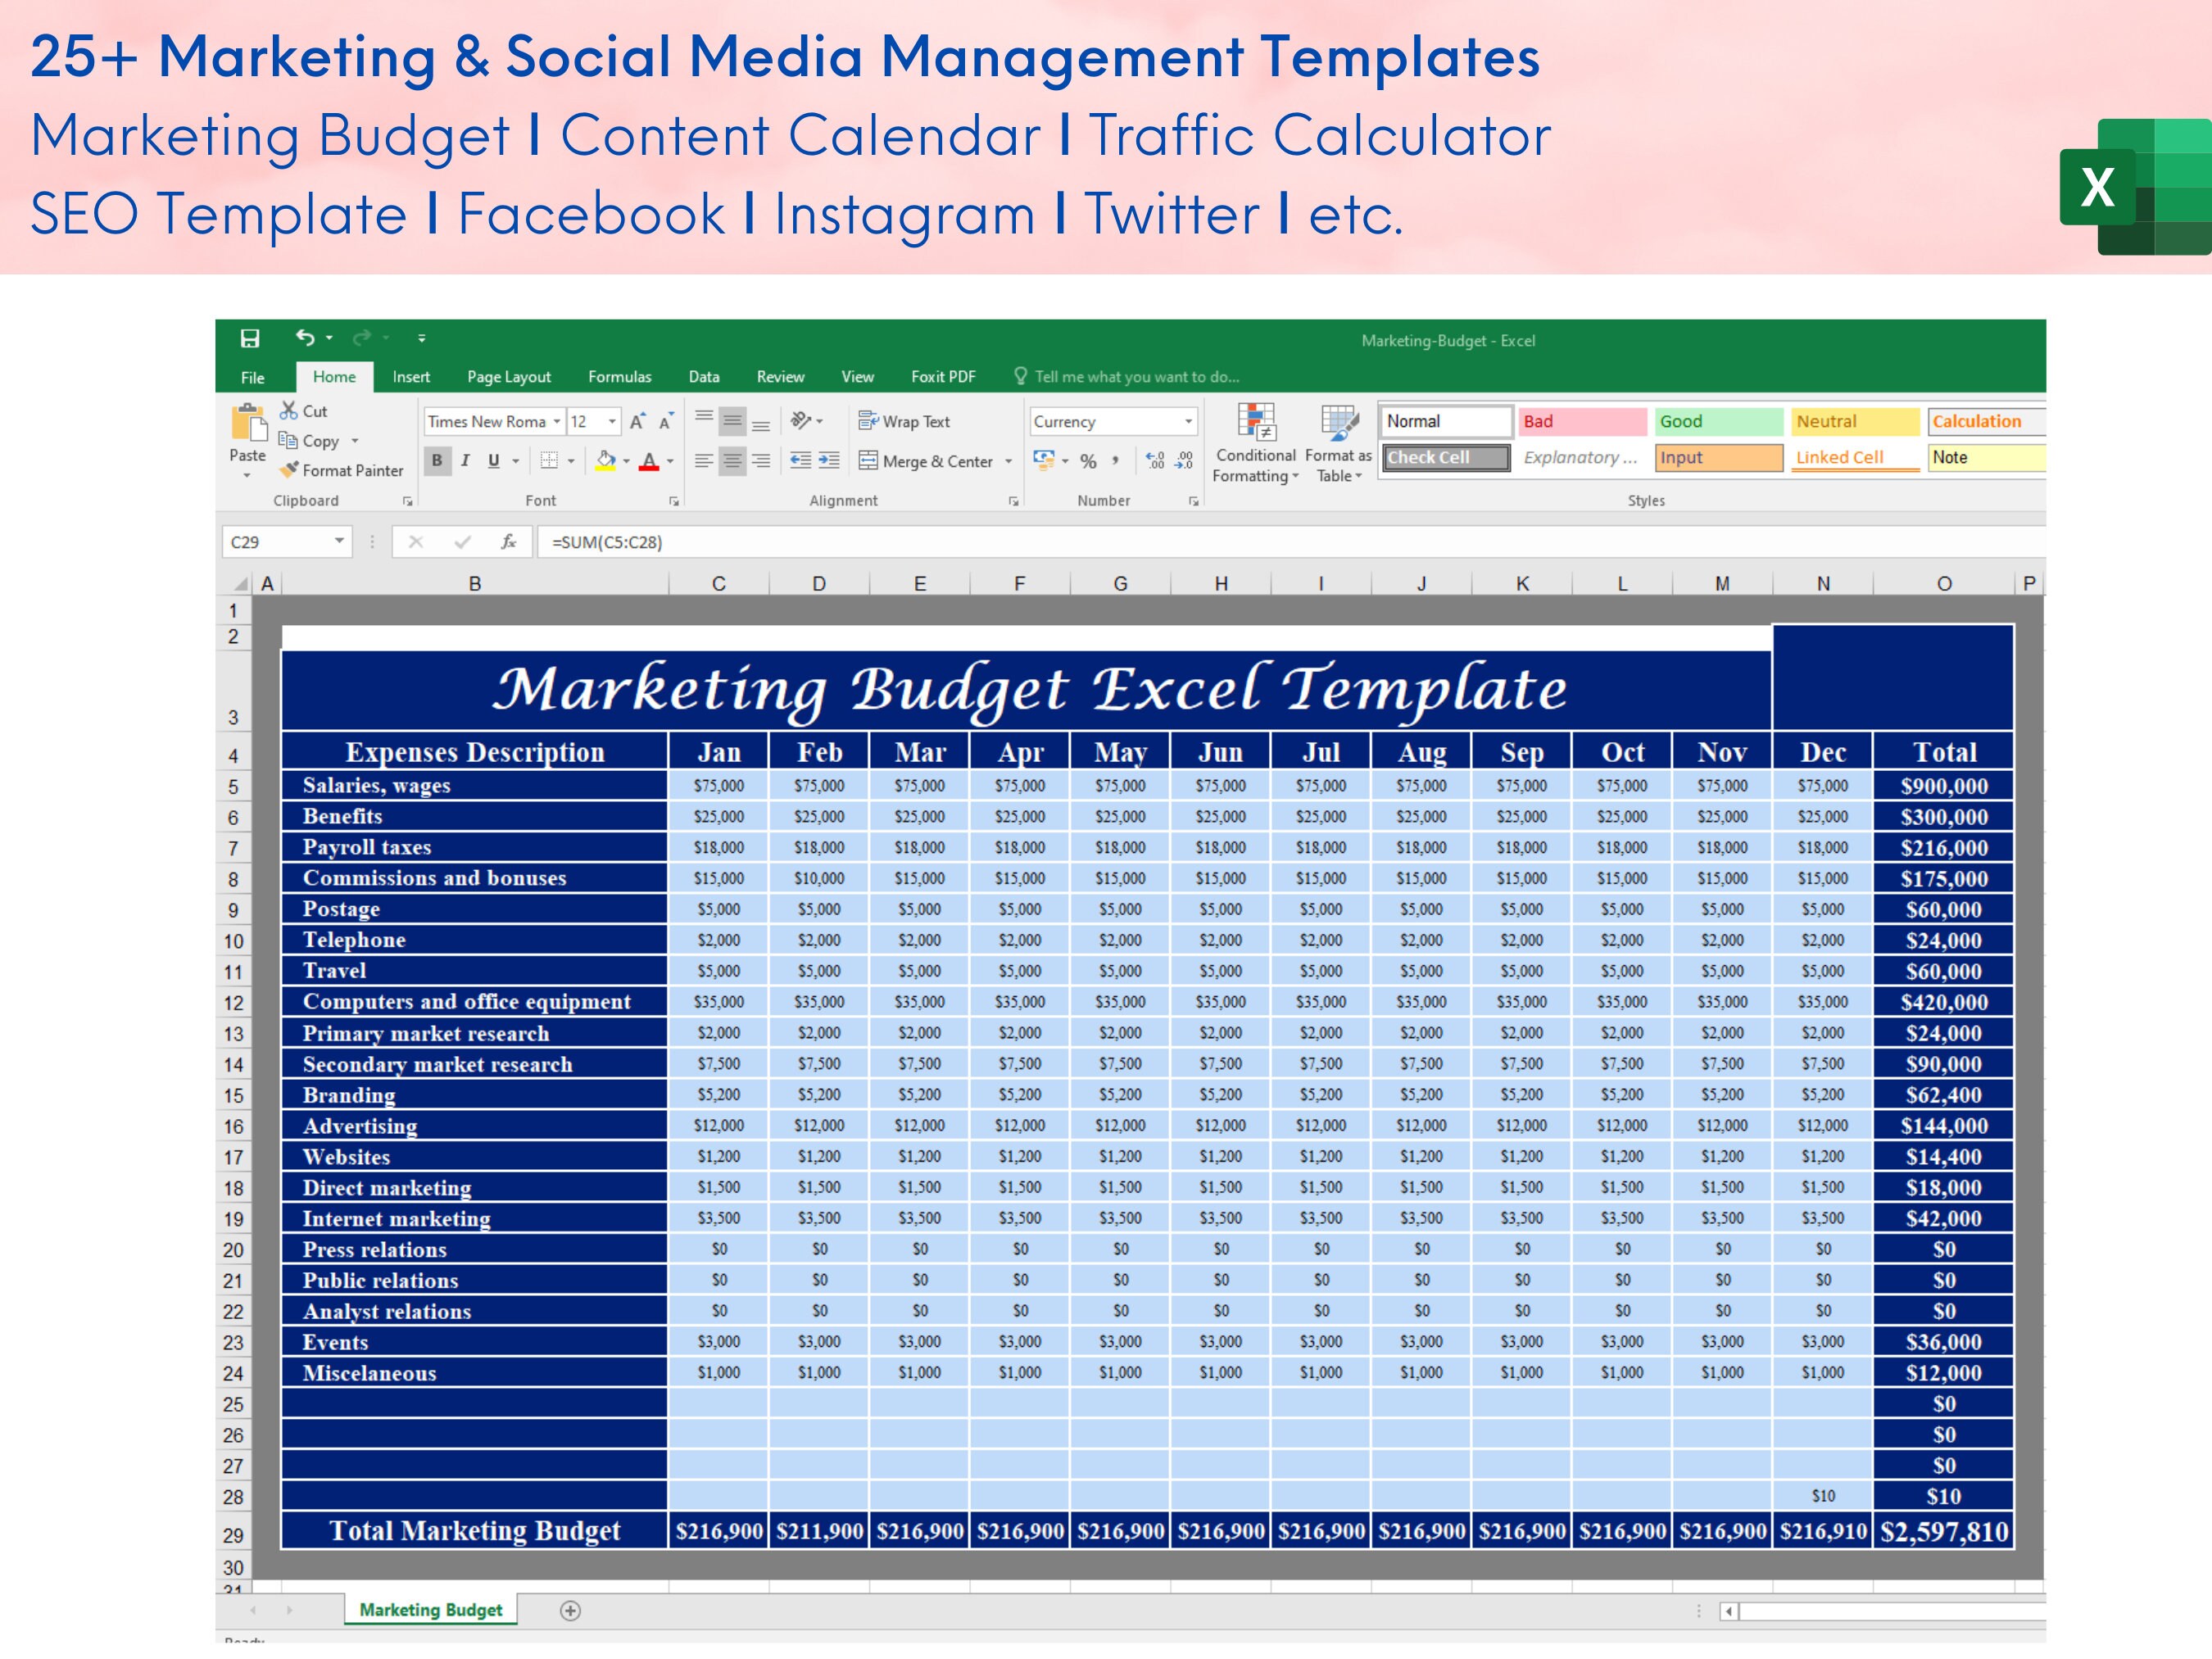Click the Increase Decimal icon
Image resolution: width=2212 pixels, height=1659 pixels.
click(x=1157, y=461)
